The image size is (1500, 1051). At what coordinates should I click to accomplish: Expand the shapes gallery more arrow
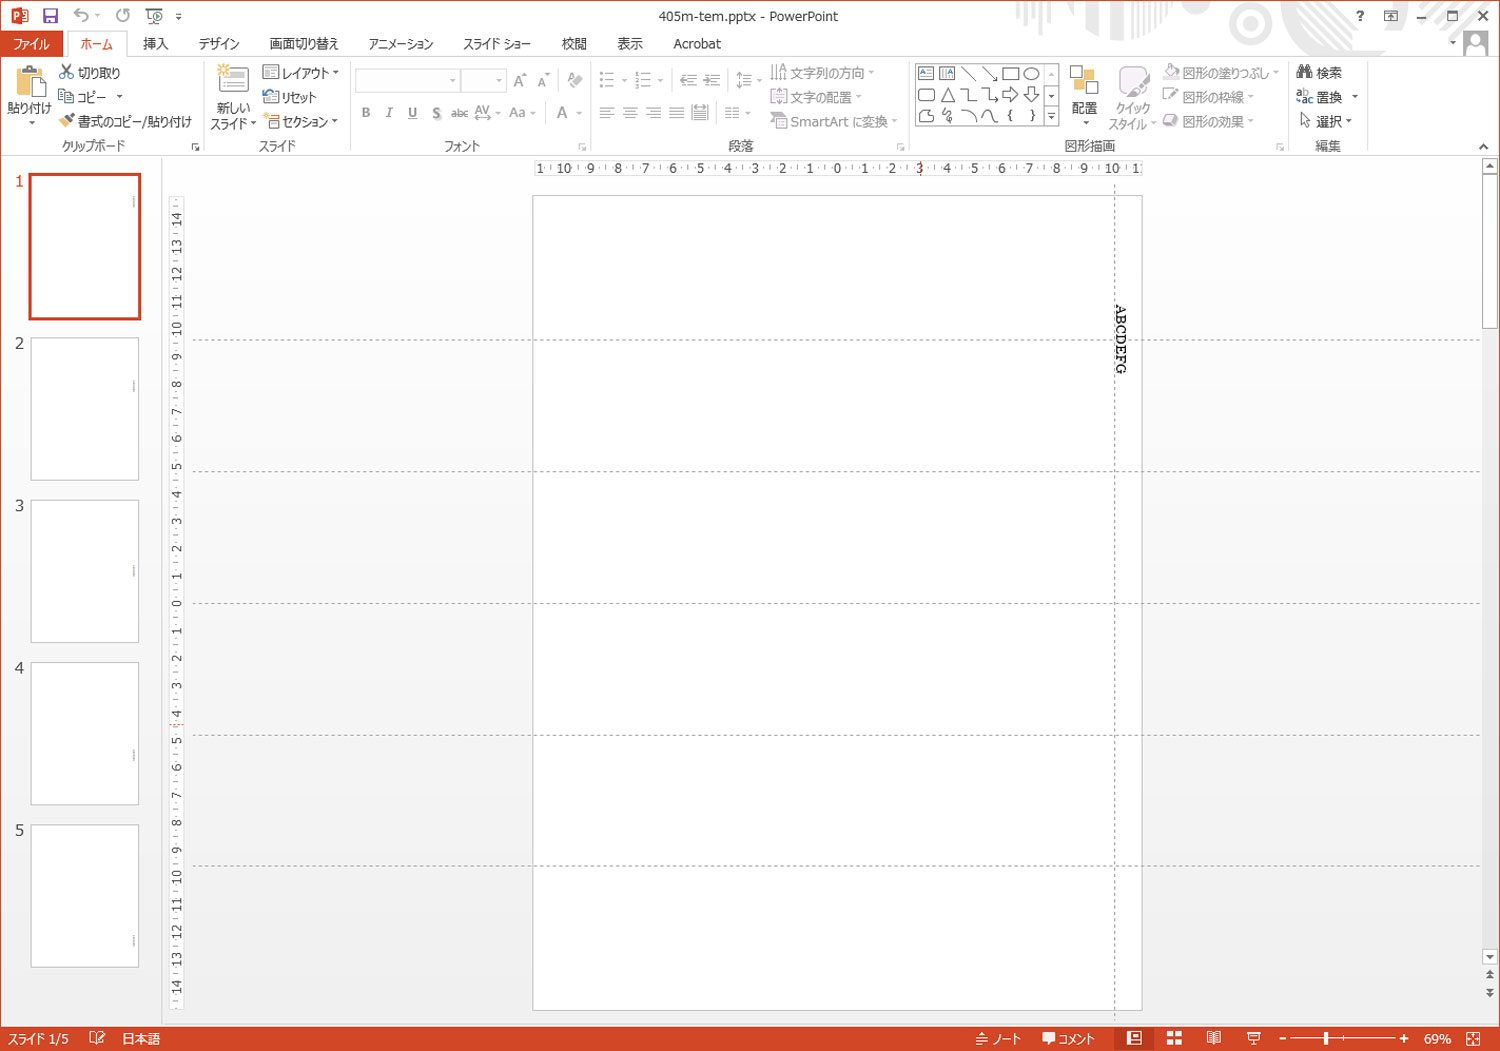pyautogui.click(x=1051, y=117)
